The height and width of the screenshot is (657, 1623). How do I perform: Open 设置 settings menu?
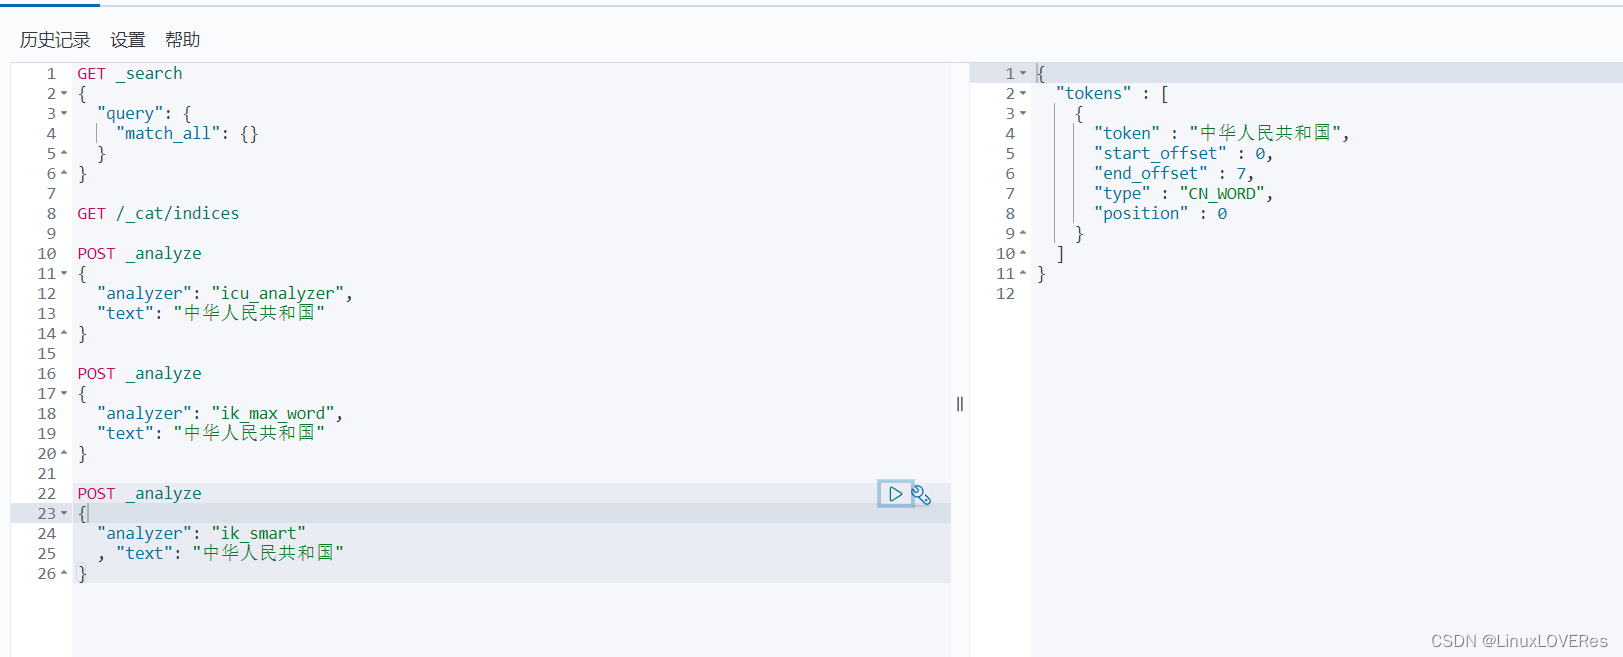[128, 40]
